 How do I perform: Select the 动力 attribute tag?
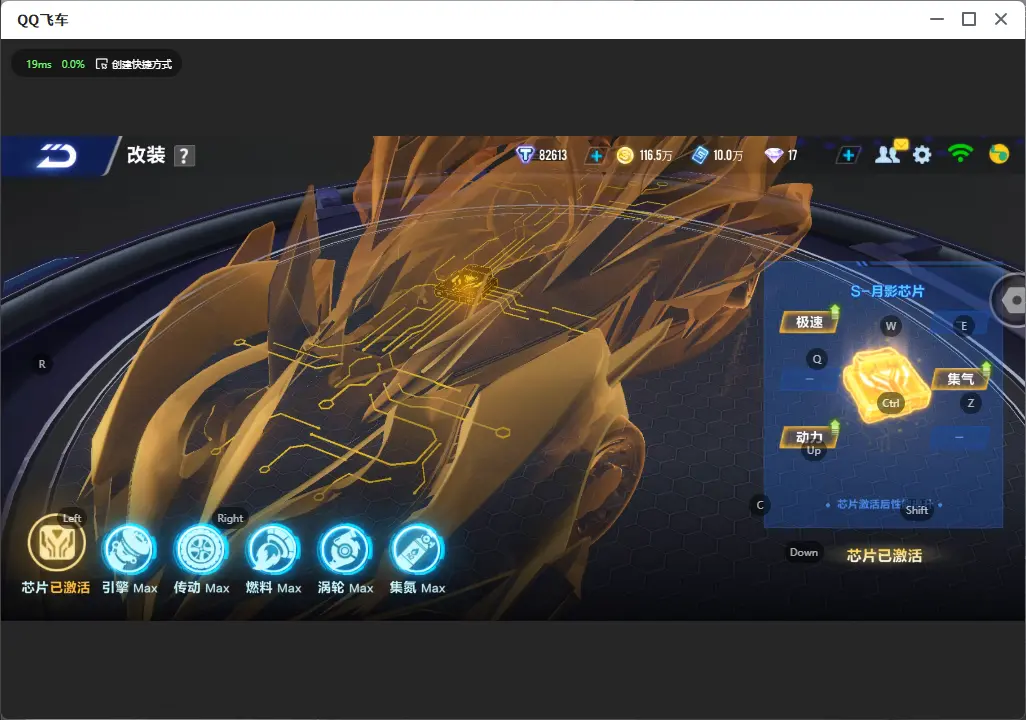coord(809,437)
